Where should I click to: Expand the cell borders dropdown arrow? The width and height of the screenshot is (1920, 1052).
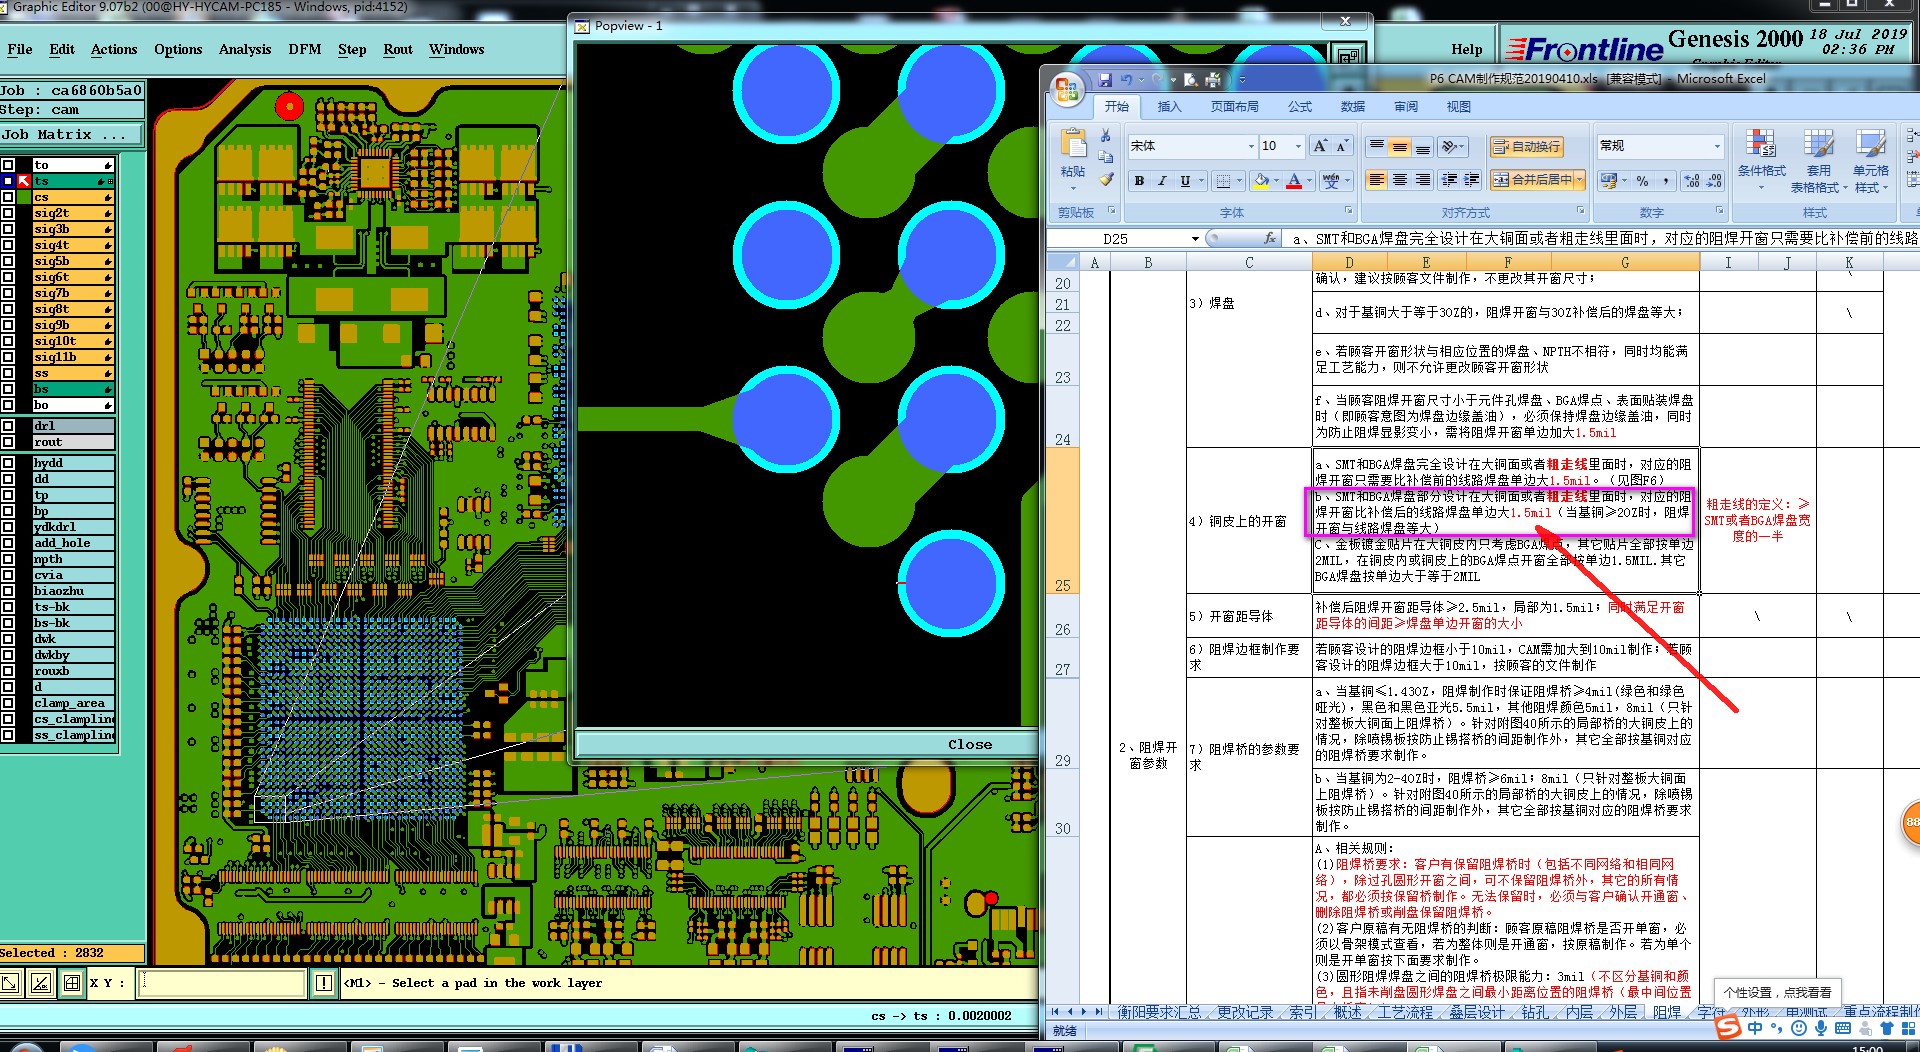1239,181
